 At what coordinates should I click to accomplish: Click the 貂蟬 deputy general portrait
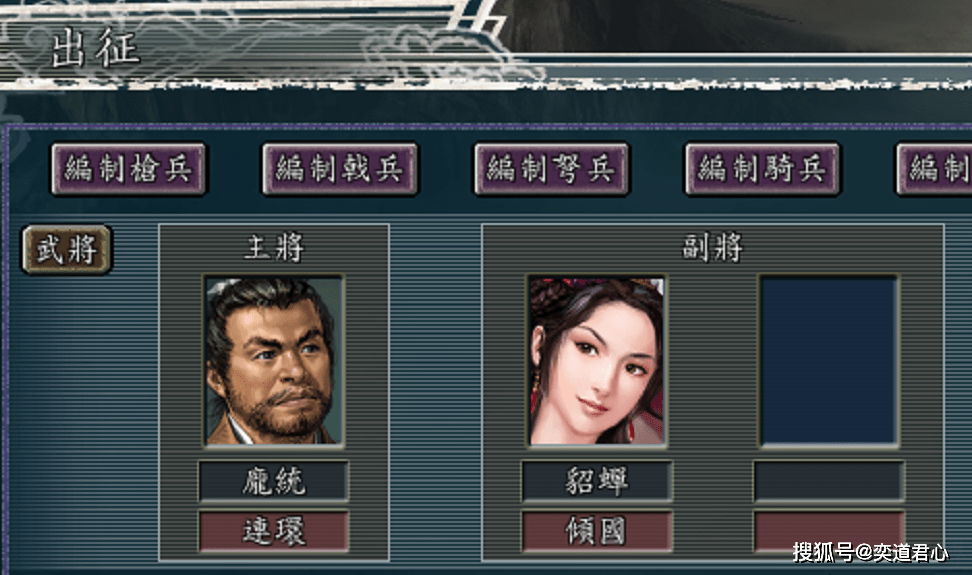coord(597,361)
